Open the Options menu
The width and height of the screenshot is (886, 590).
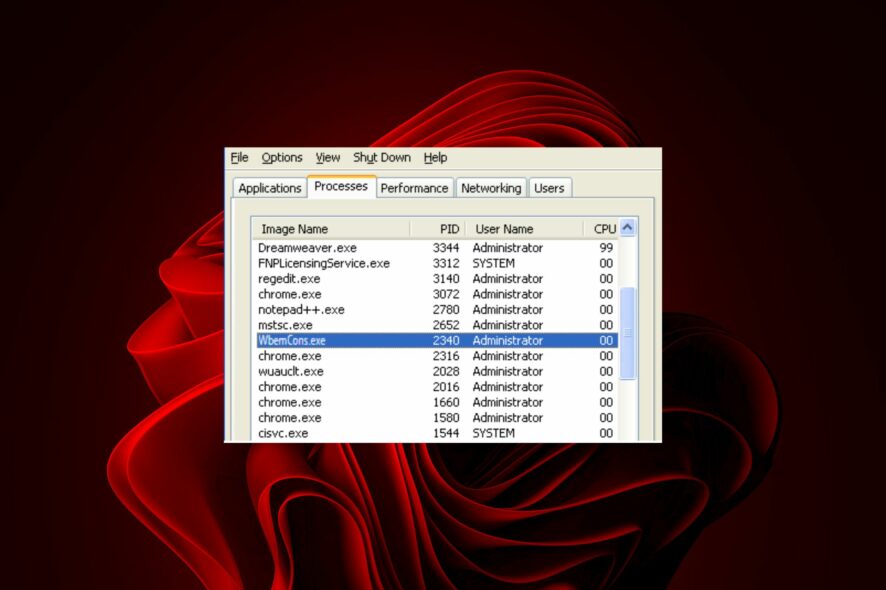(x=281, y=158)
